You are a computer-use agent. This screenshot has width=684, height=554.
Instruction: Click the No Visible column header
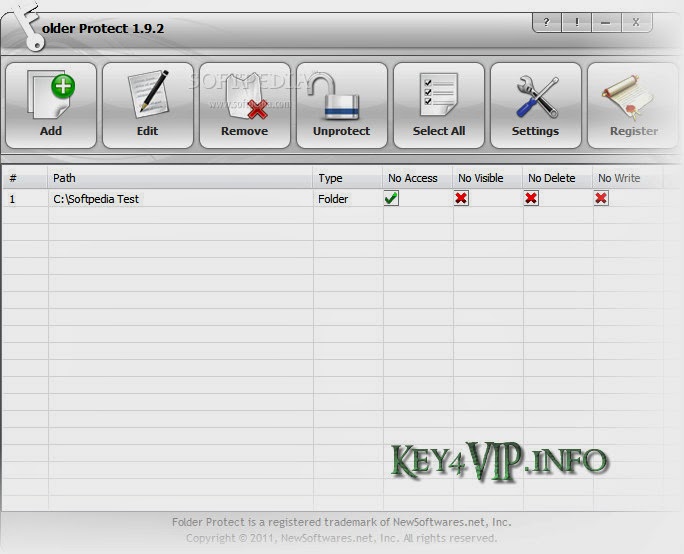(488, 178)
